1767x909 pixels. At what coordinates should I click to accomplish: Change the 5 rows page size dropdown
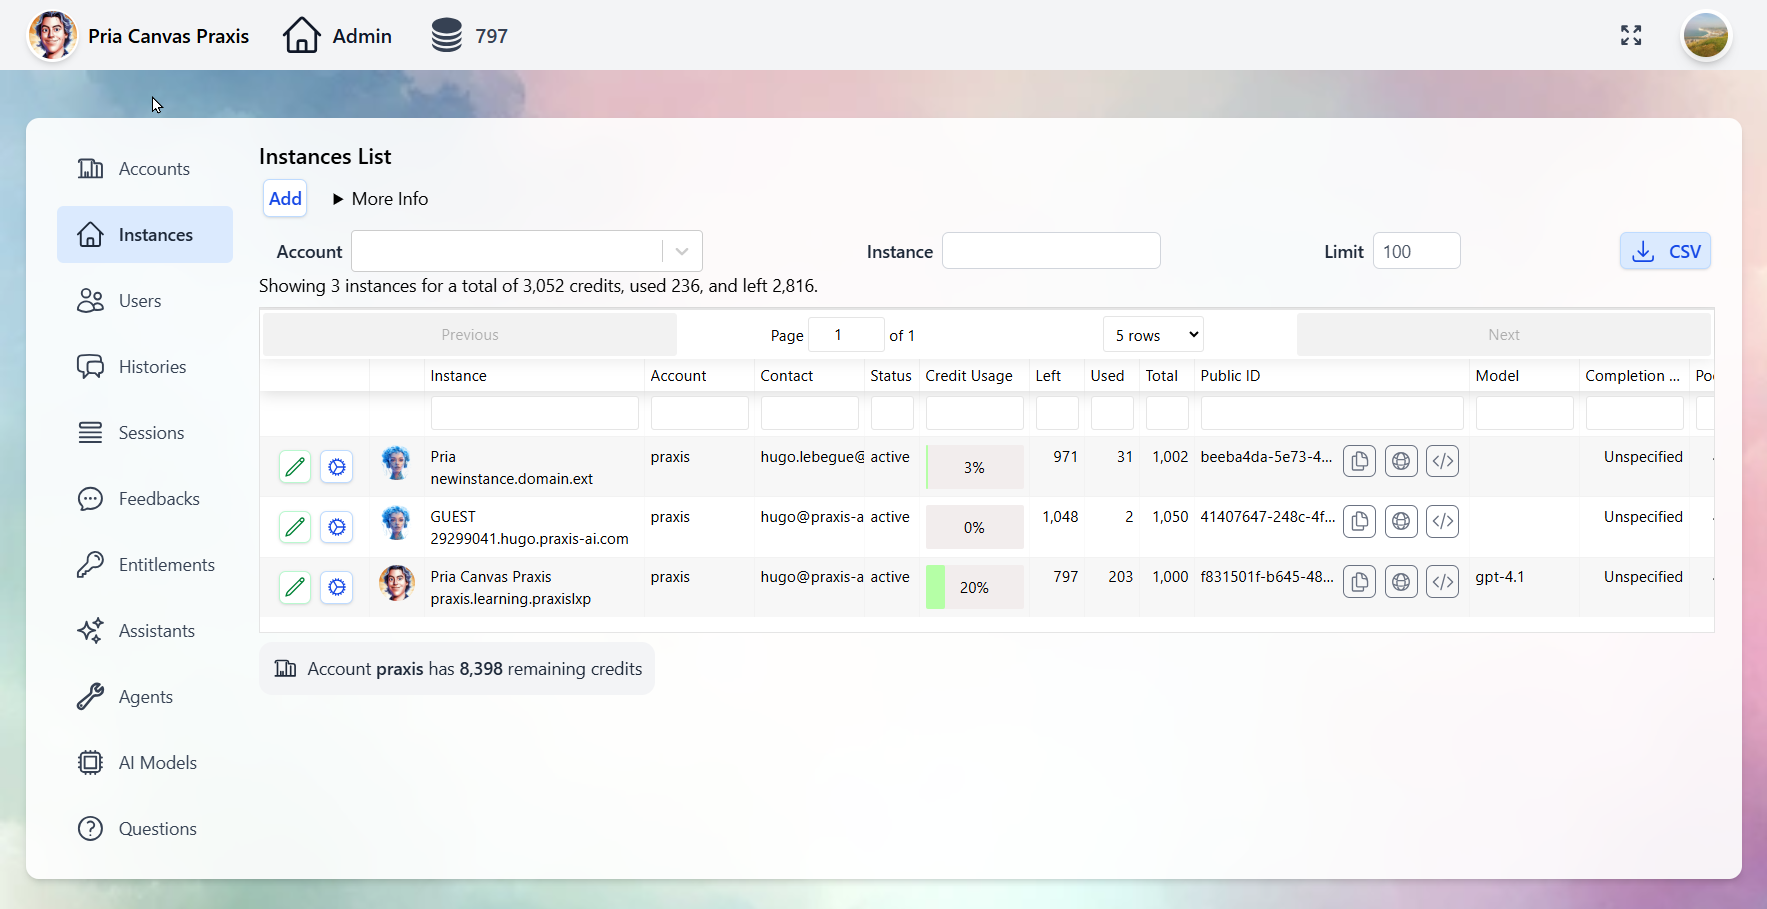pyautogui.click(x=1153, y=335)
